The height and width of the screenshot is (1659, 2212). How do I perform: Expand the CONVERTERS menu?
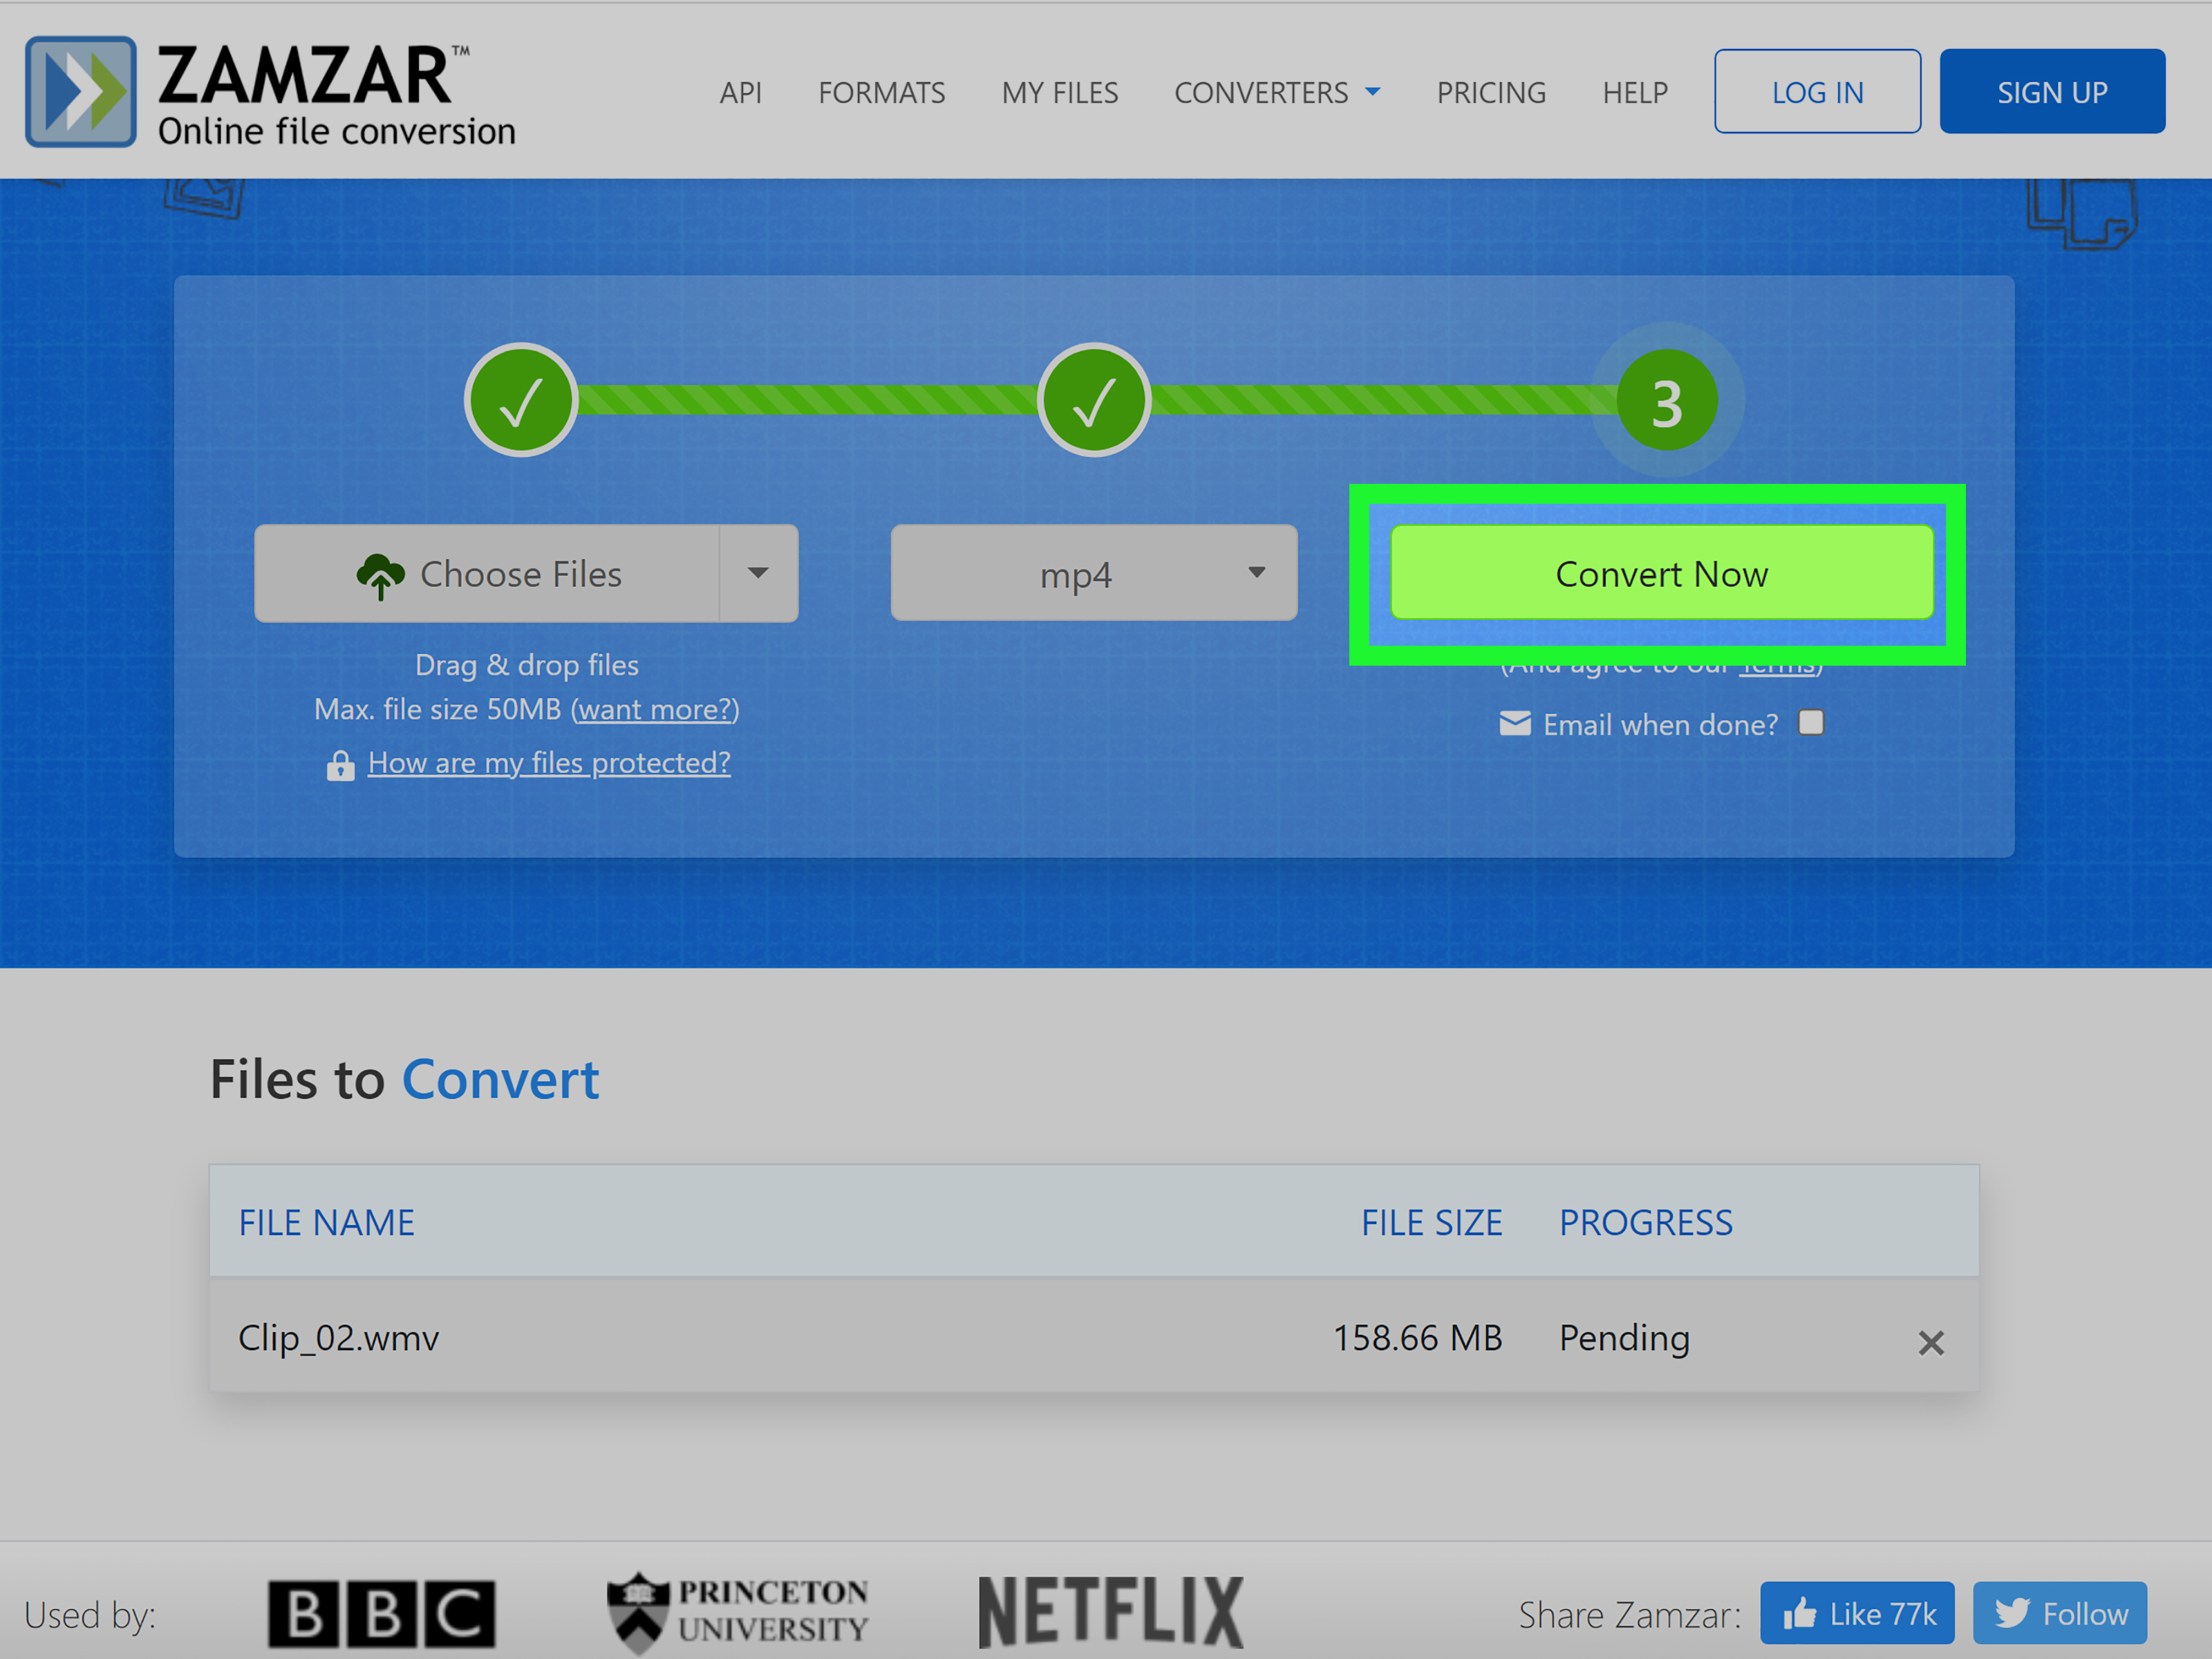(1277, 91)
